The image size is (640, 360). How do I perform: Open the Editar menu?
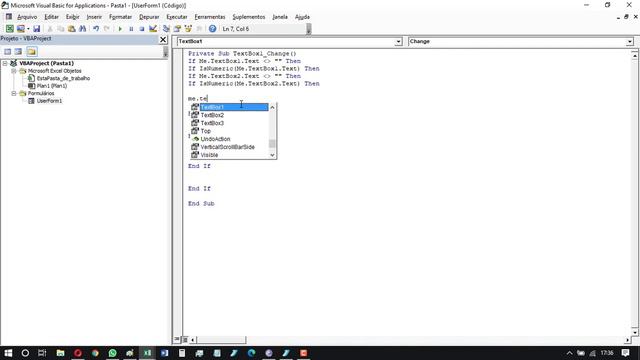click(51, 17)
